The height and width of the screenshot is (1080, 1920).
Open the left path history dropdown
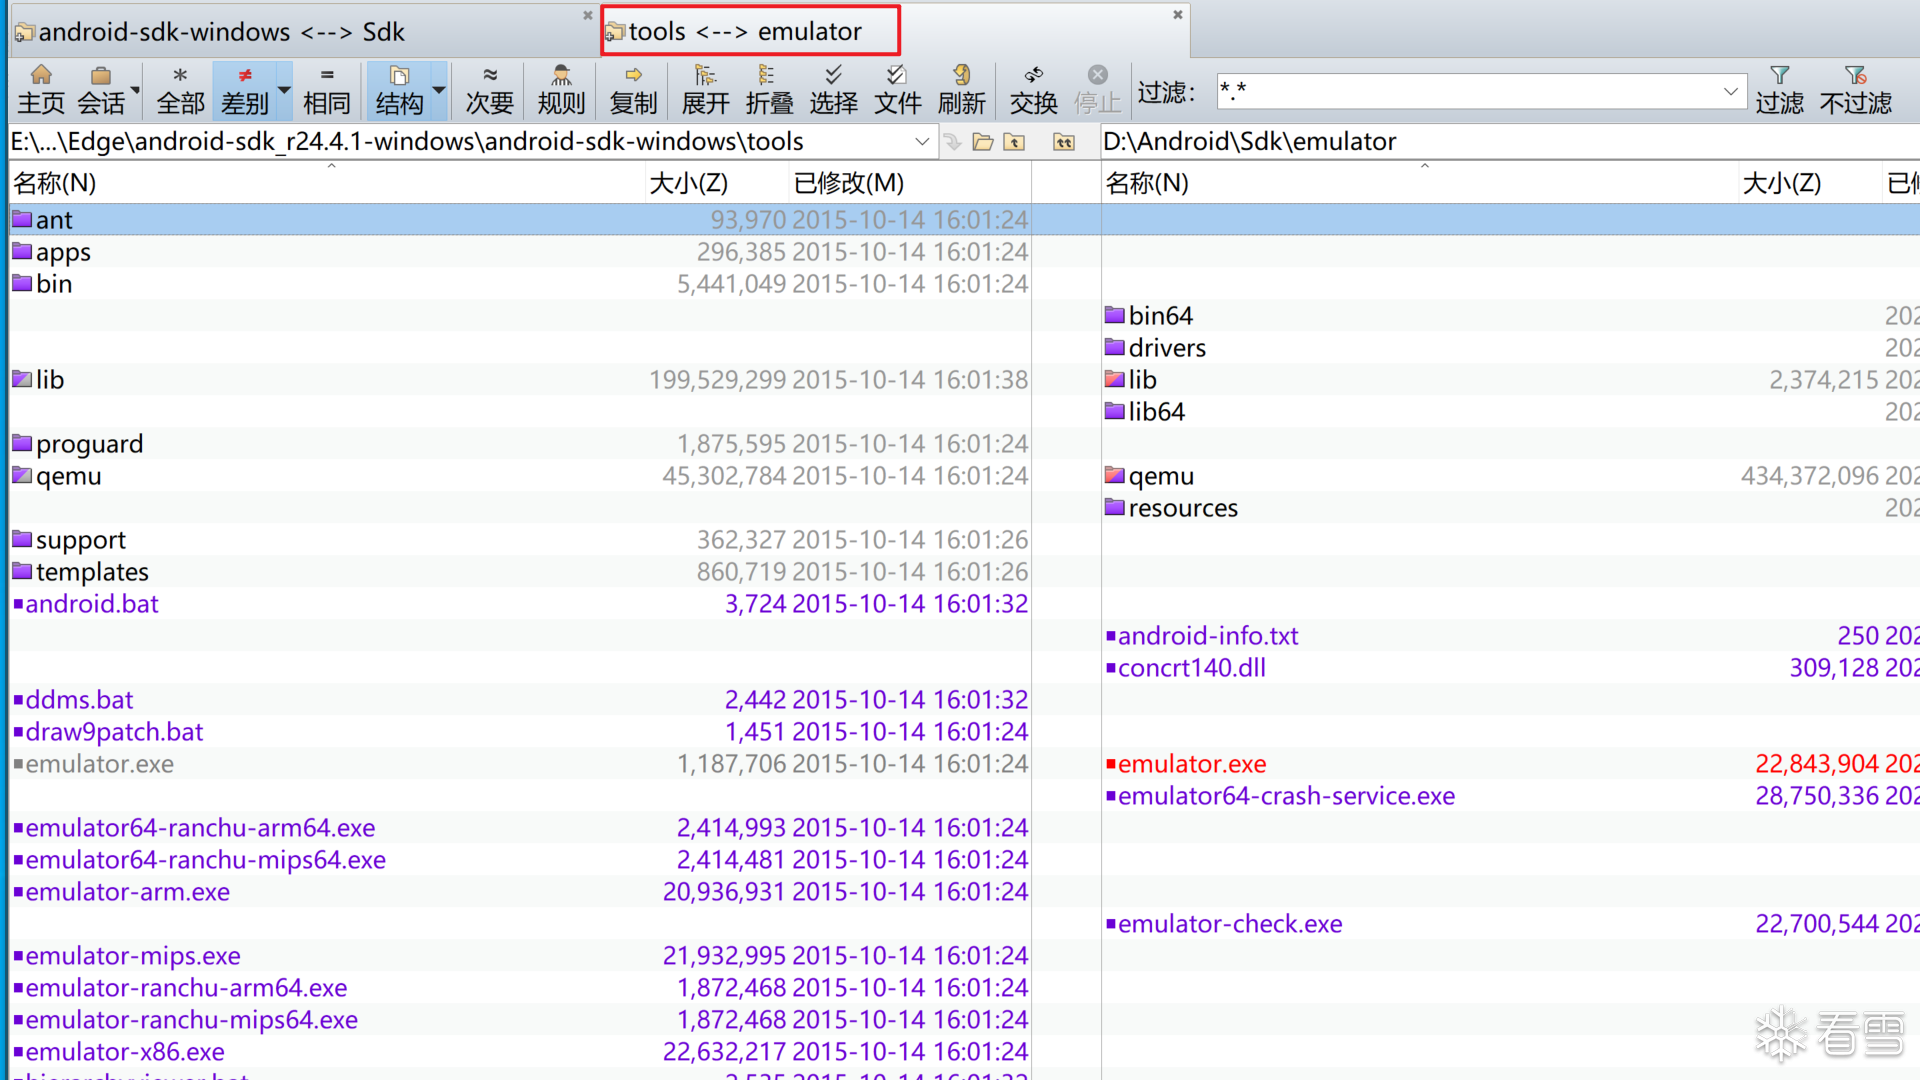click(922, 142)
